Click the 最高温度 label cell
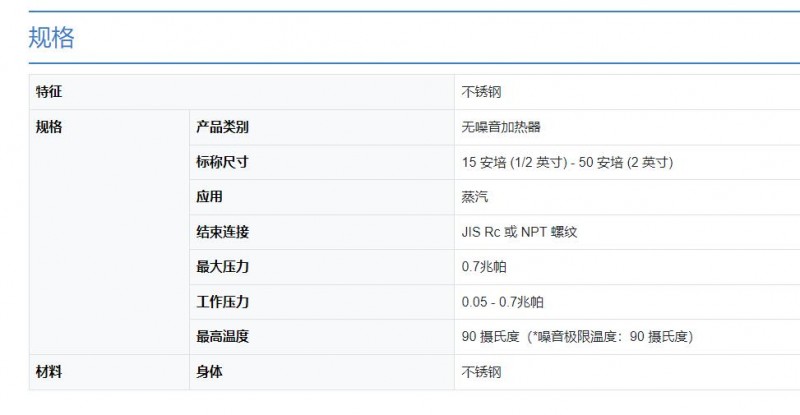 tap(322, 337)
